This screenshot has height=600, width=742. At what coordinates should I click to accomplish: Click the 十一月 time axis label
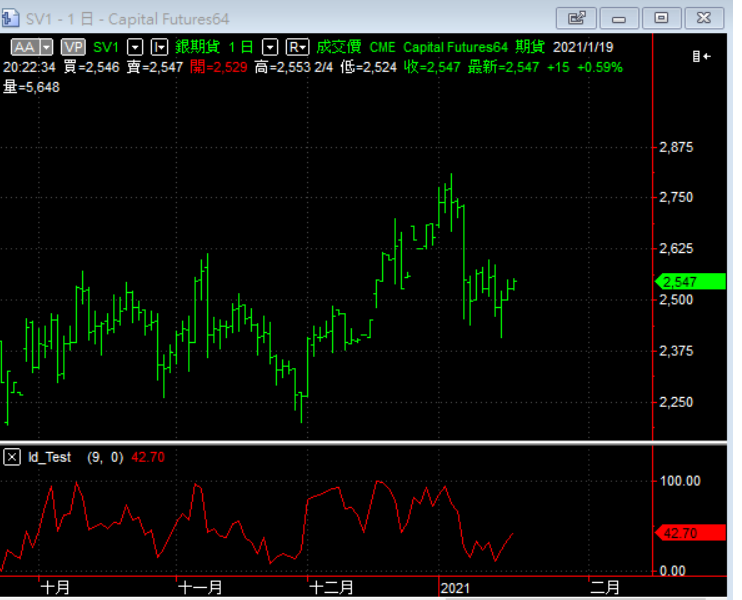(201, 588)
